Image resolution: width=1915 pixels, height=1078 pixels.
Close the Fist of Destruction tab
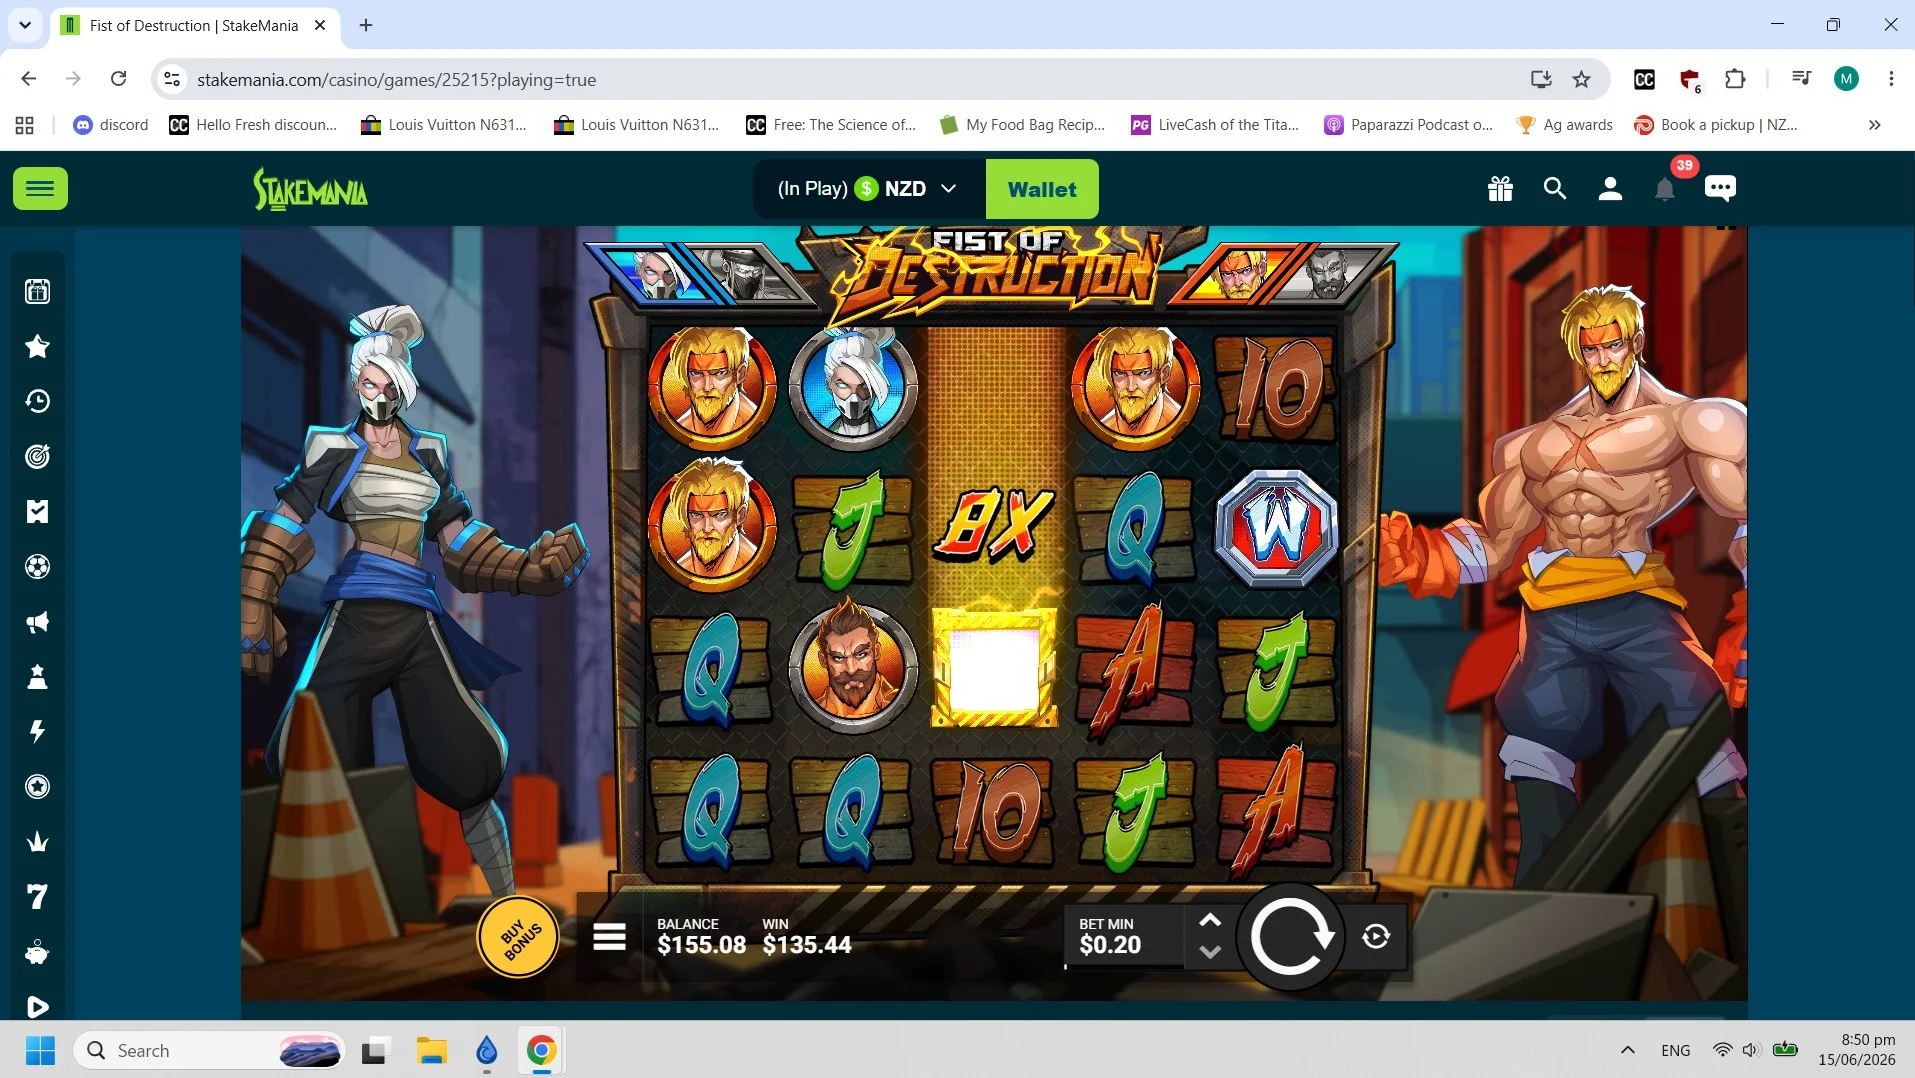coord(320,25)
